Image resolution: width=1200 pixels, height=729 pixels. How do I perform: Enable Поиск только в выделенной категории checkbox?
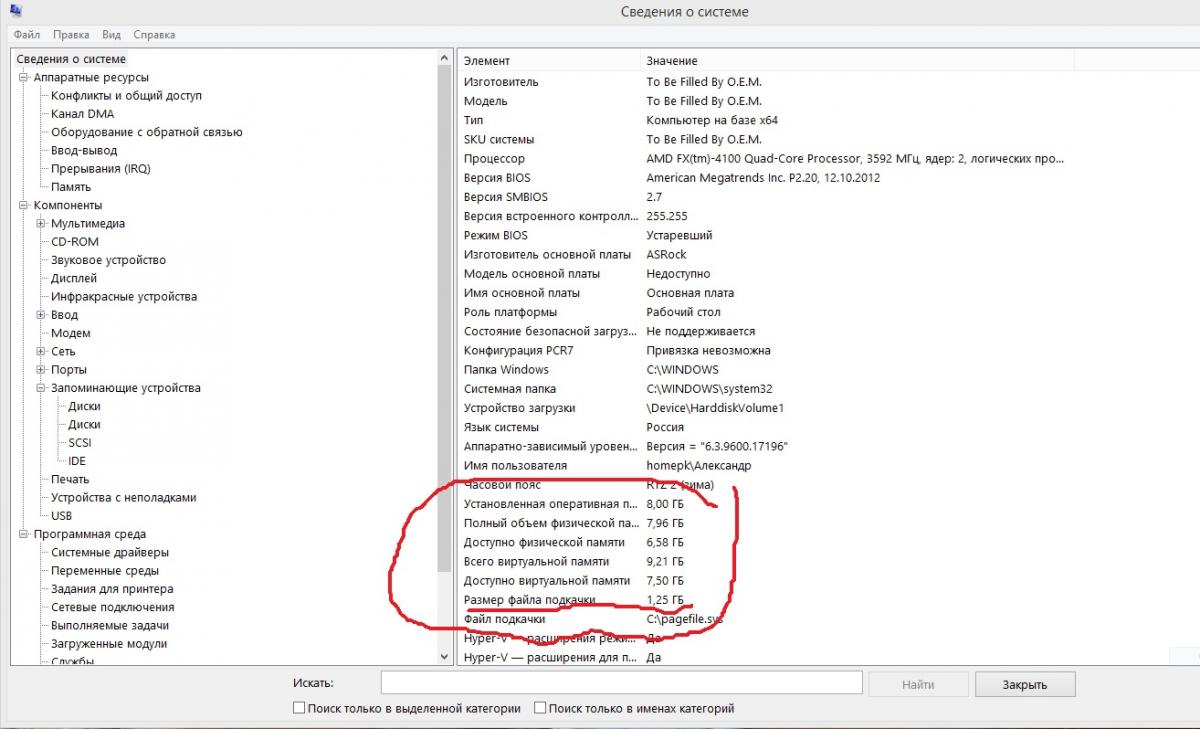pos(299,708)
